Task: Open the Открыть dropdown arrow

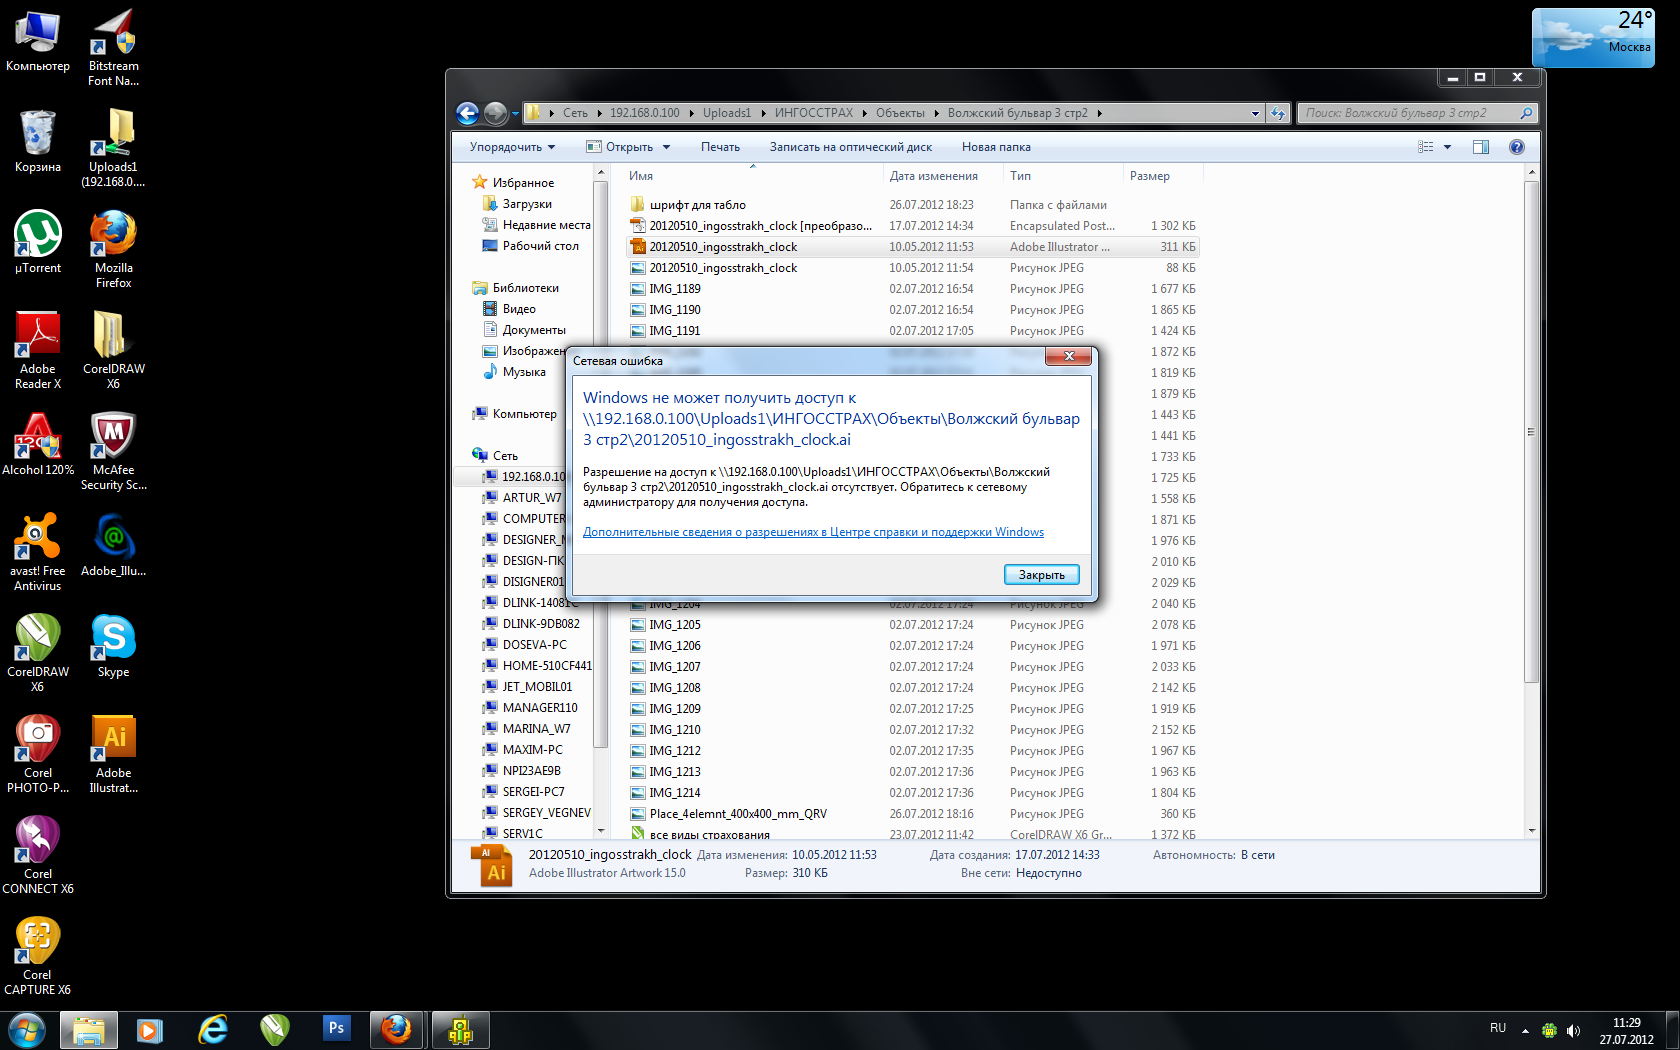Action: point(667,147)
